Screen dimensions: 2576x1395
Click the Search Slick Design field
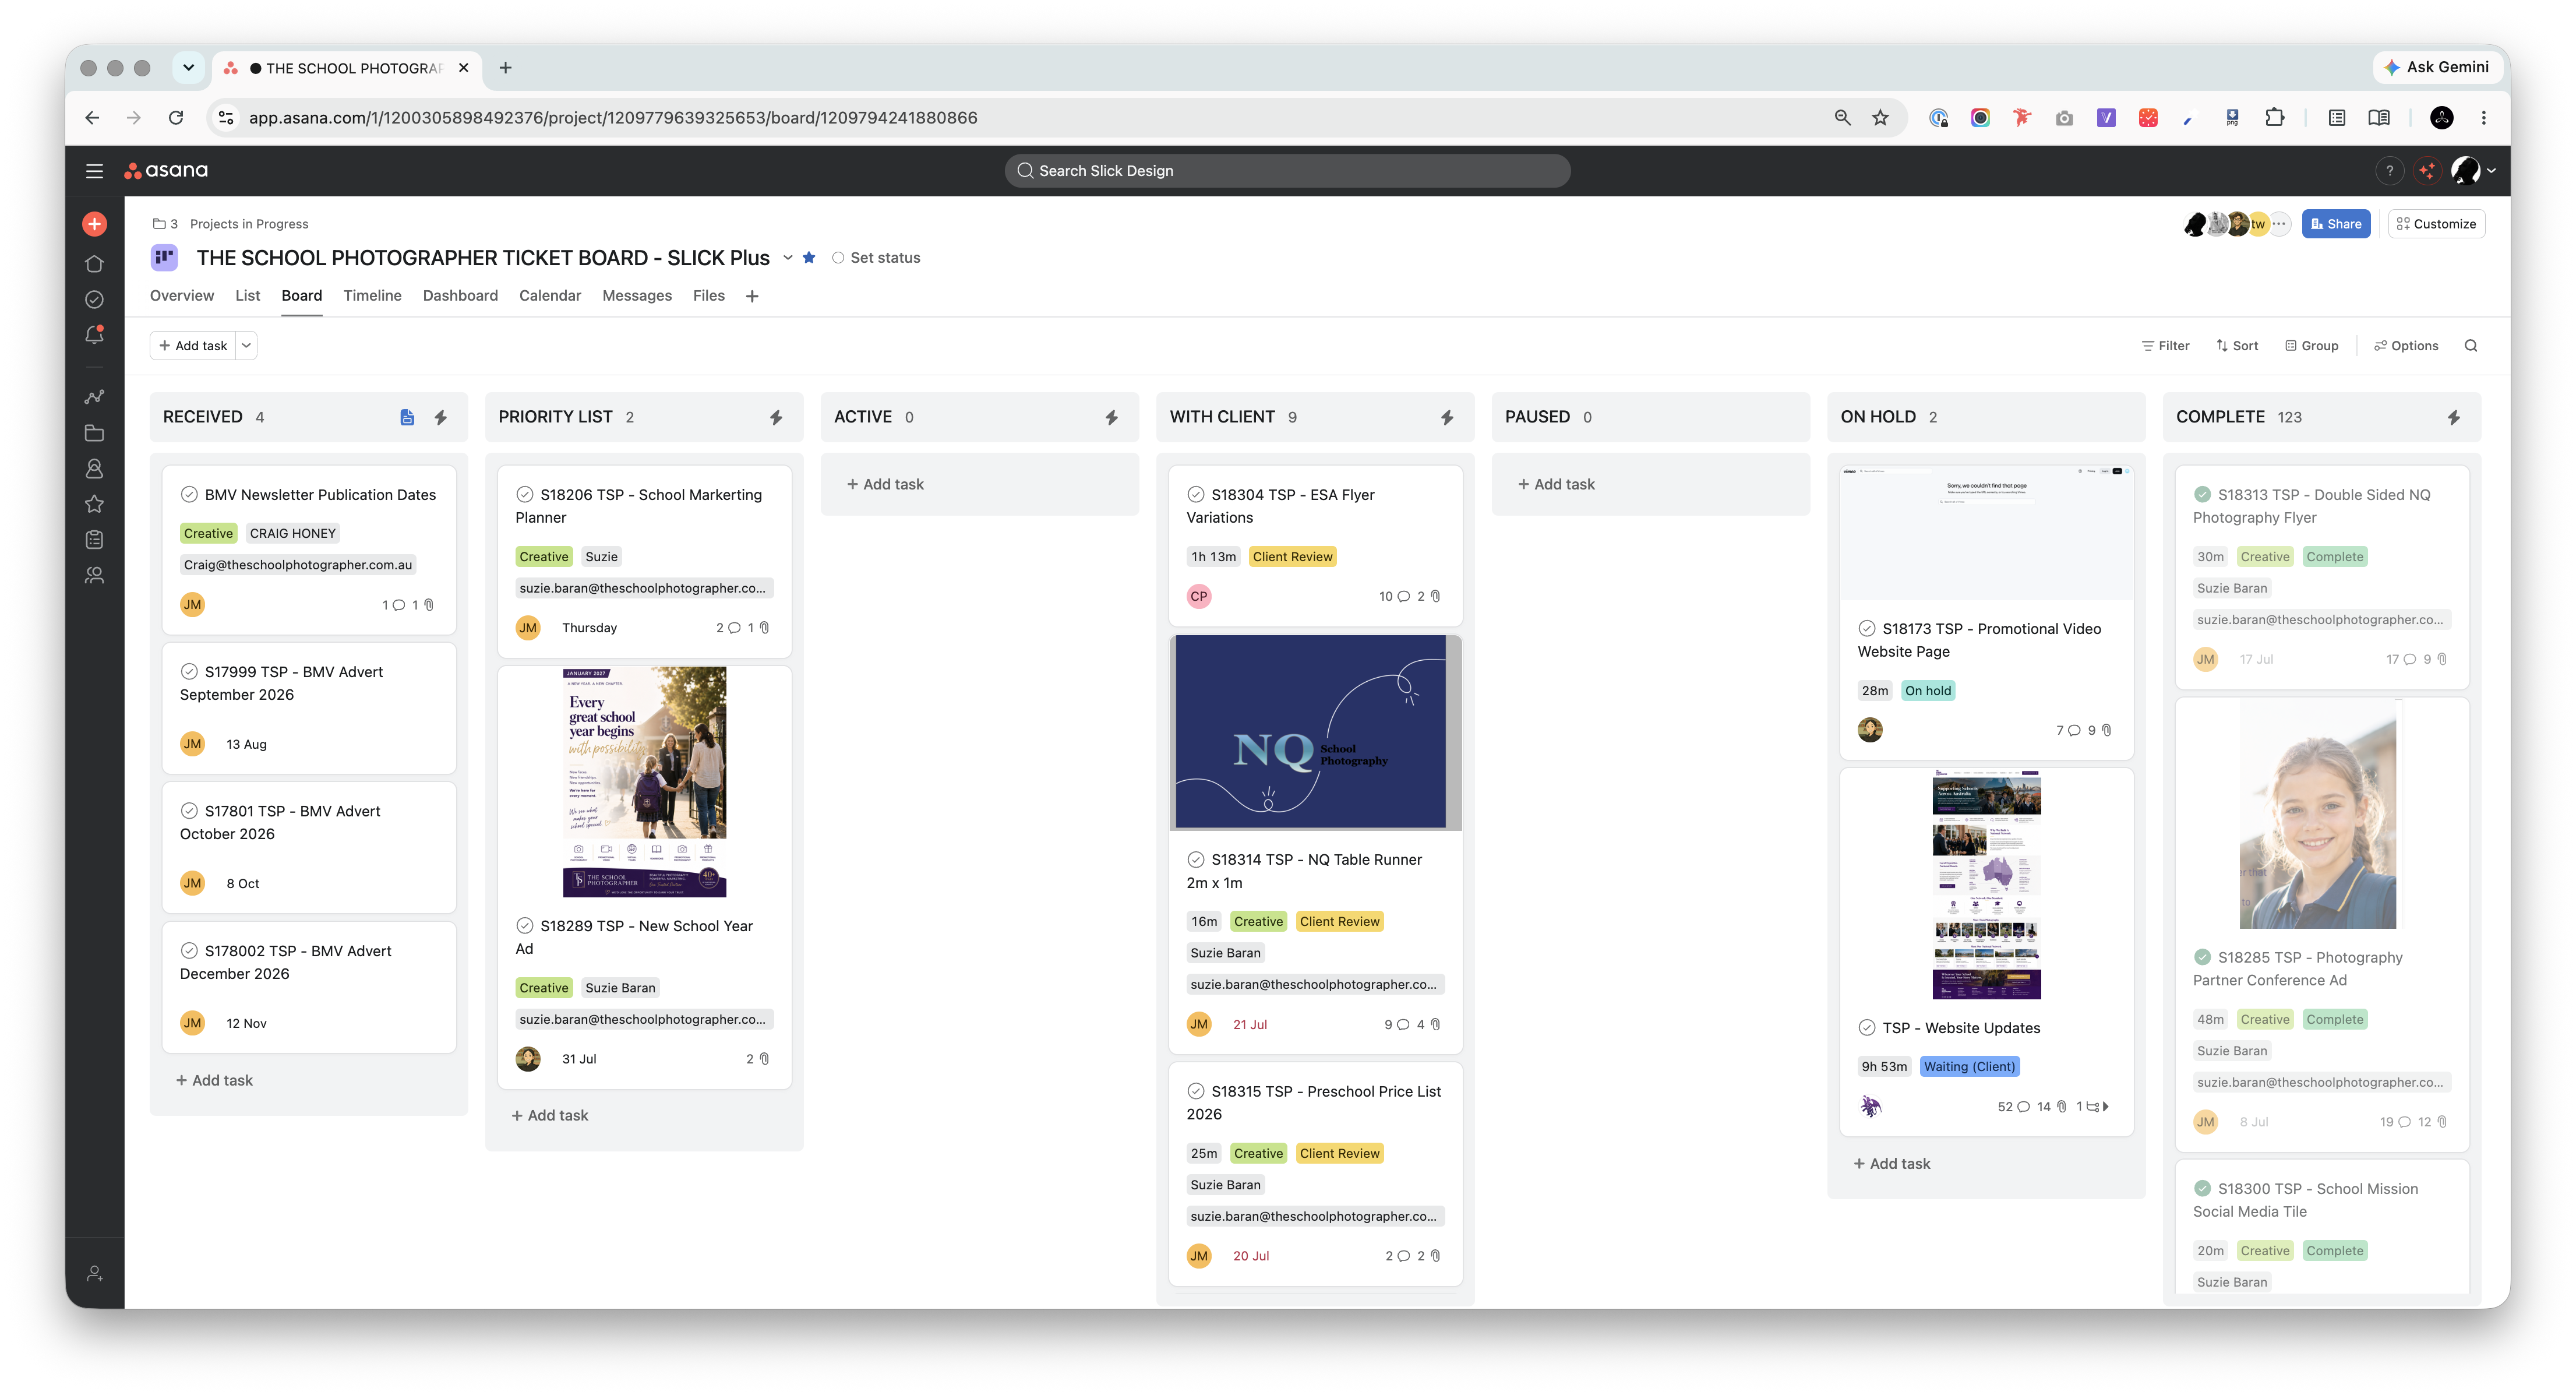pos(1287,171)
